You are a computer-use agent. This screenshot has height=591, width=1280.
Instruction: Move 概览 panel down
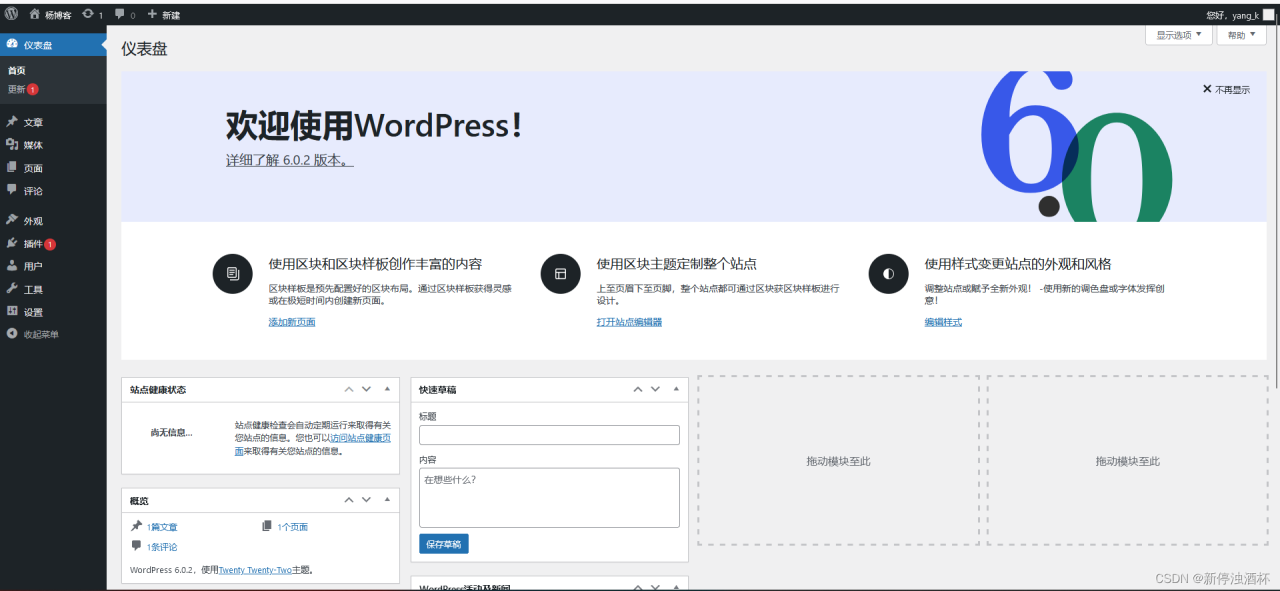pos(366,499)
